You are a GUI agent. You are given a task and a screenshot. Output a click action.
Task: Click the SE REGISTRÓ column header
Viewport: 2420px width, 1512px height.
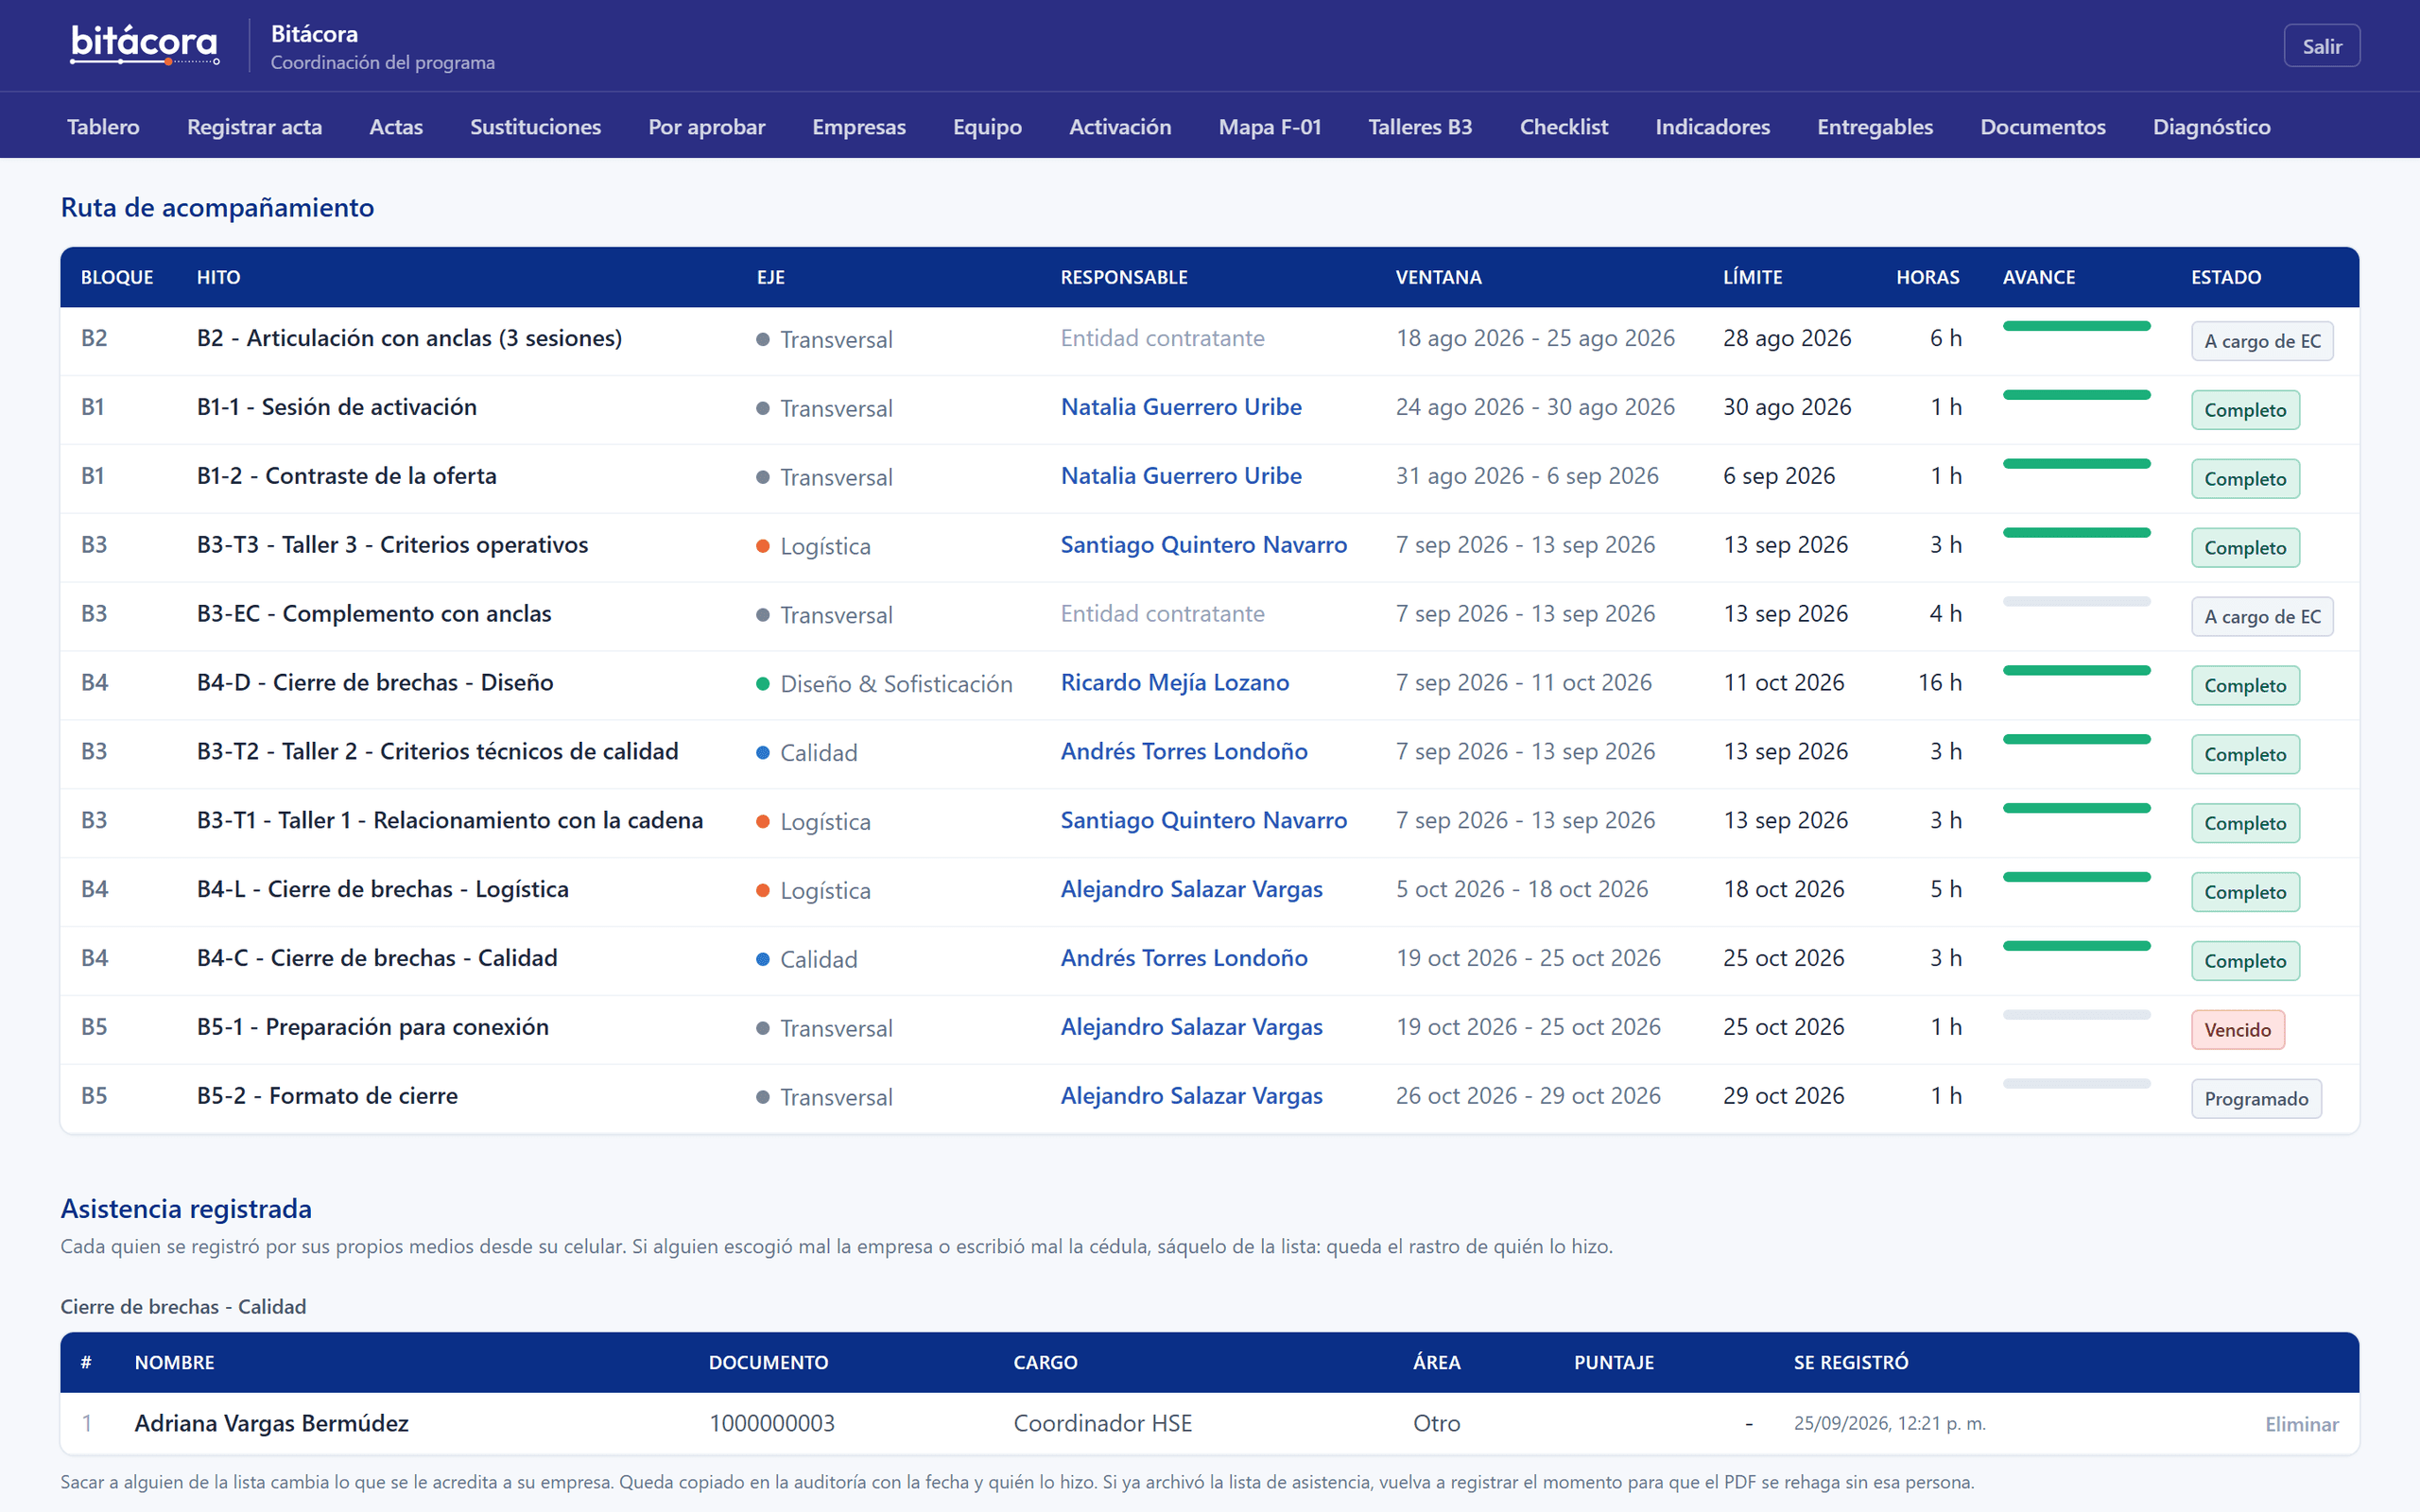click(x=1850, y=1362)
